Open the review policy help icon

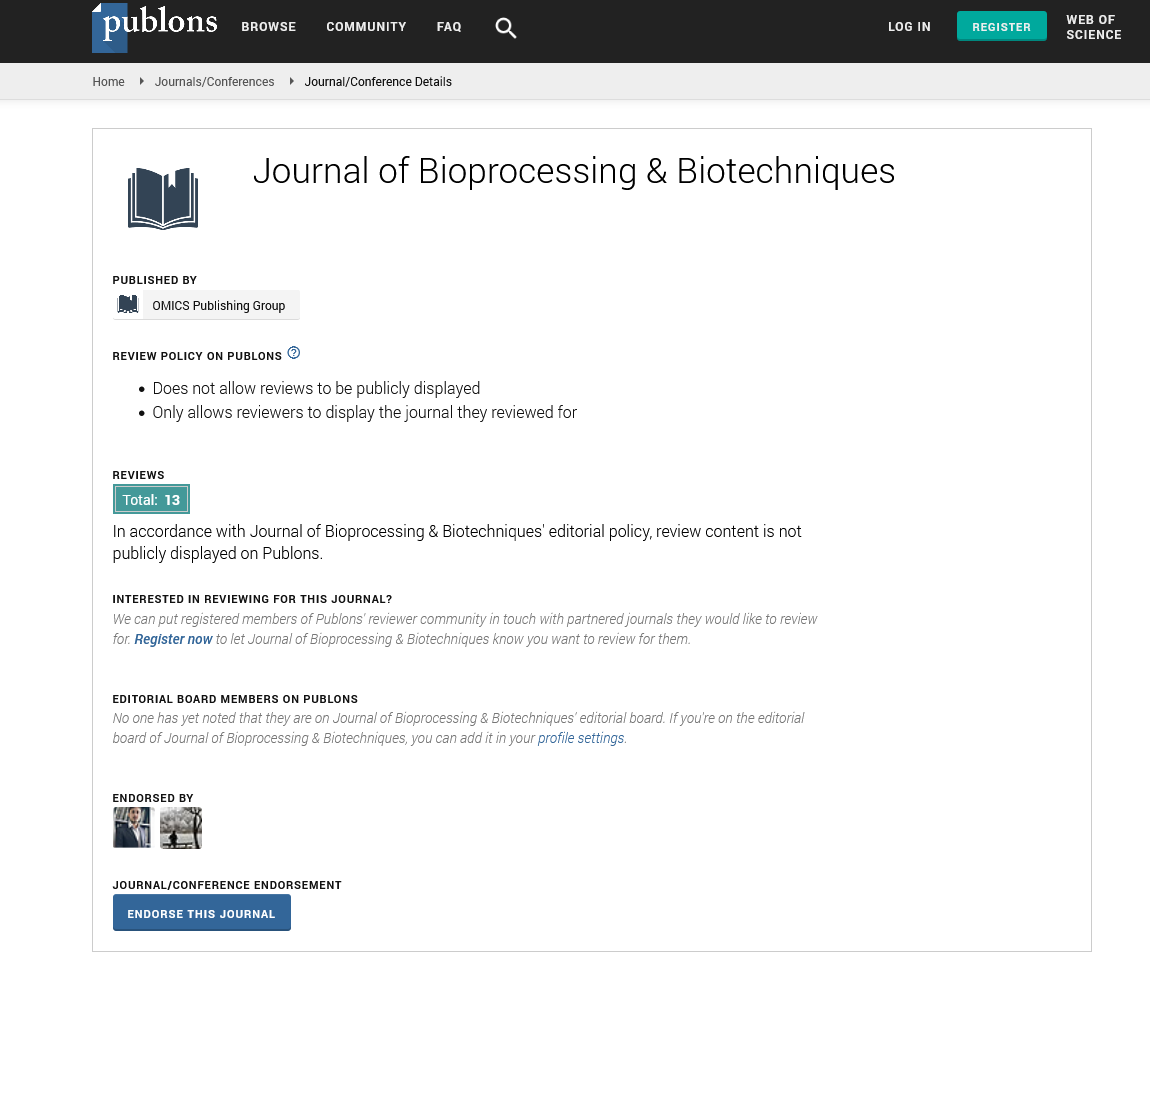pos(293,353)
